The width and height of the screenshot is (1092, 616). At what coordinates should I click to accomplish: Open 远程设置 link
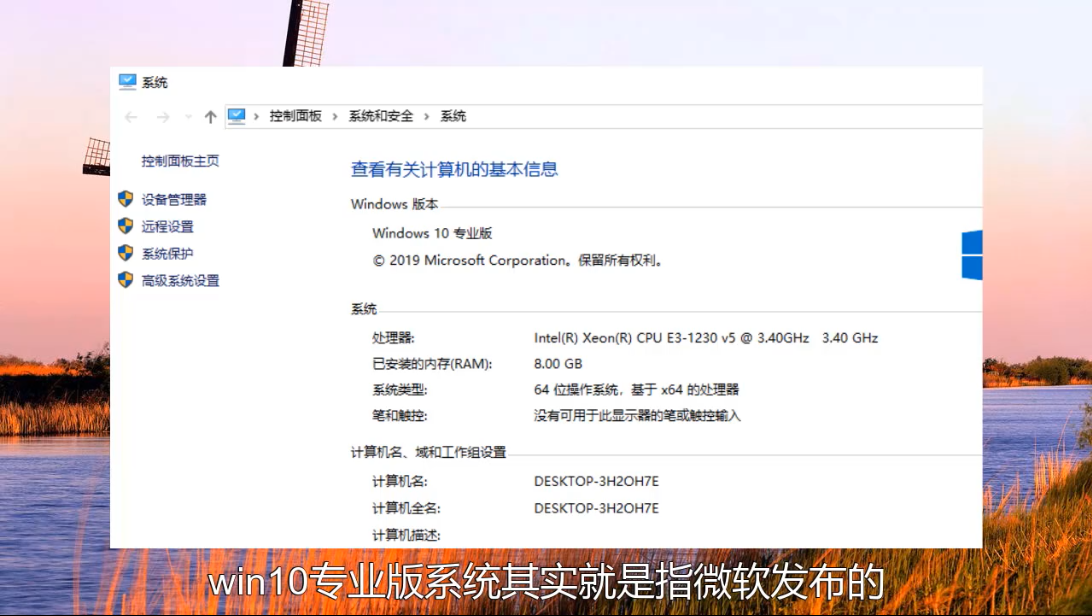point(168,226)
